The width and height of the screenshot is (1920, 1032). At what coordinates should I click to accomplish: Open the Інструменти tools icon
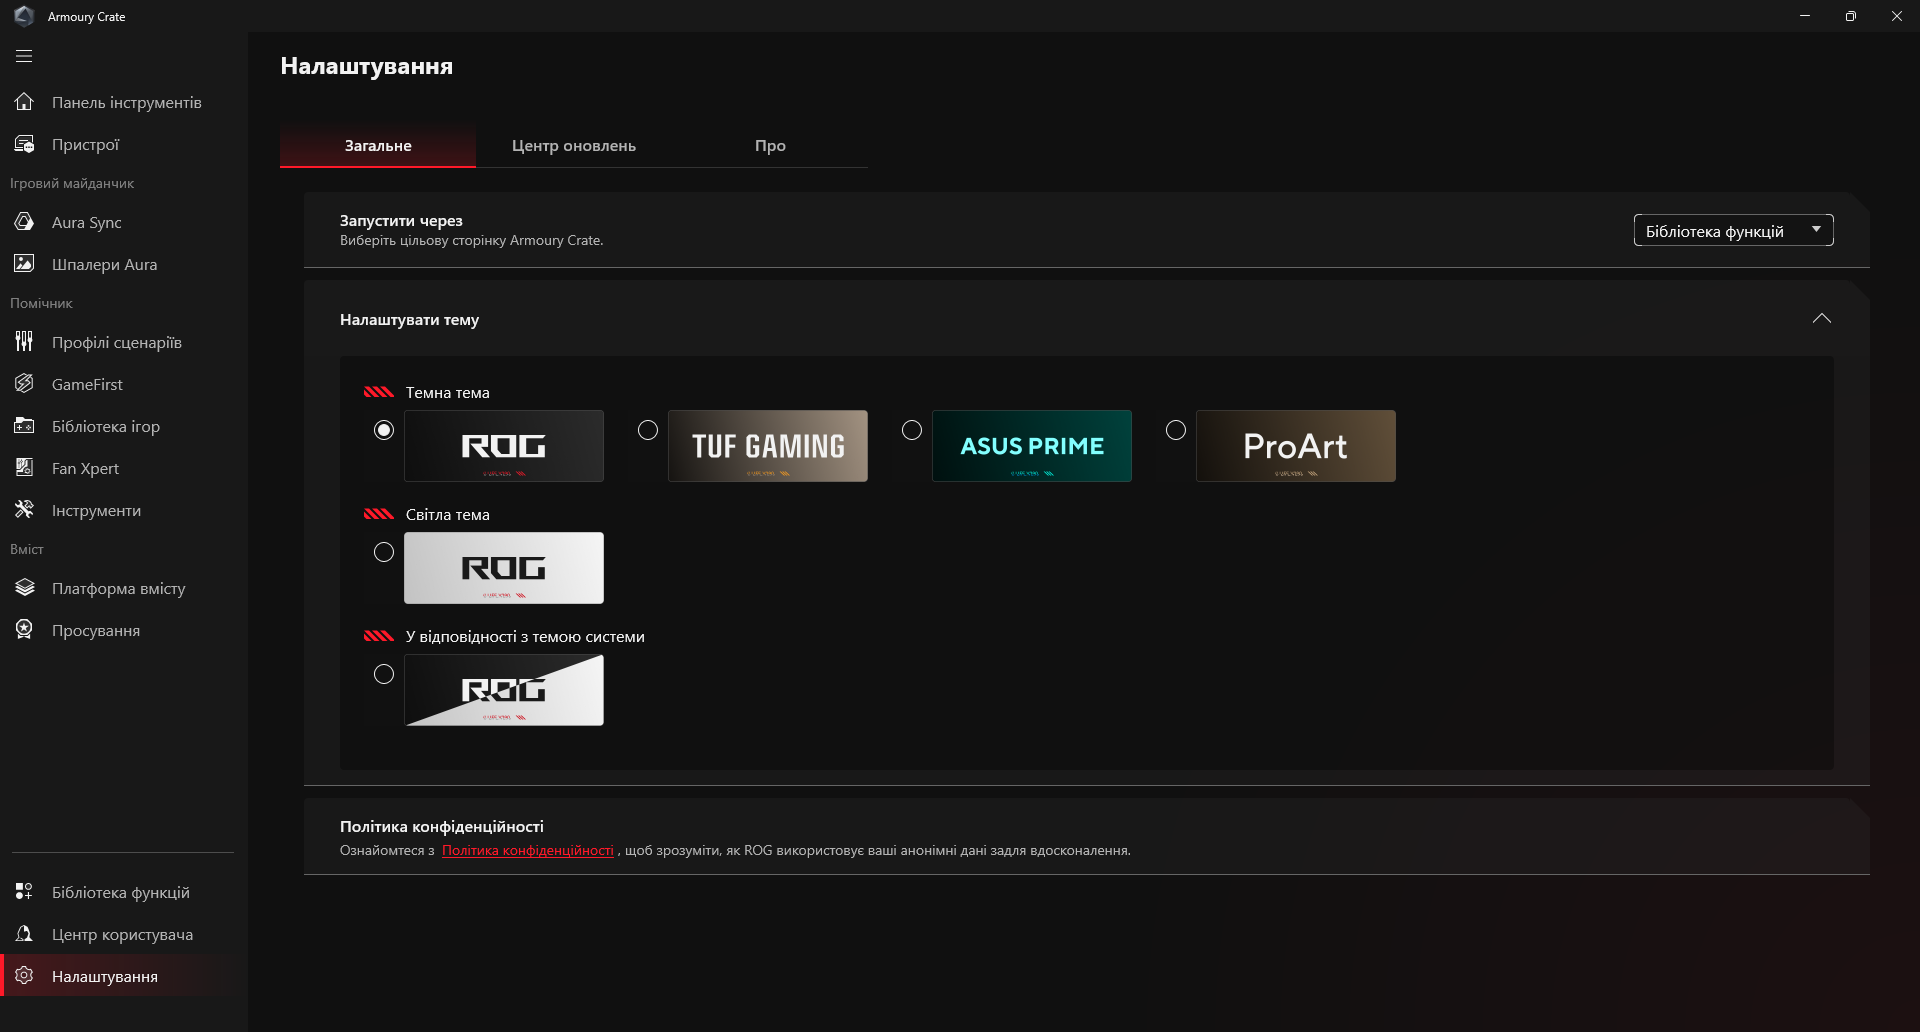pos(24,510)
